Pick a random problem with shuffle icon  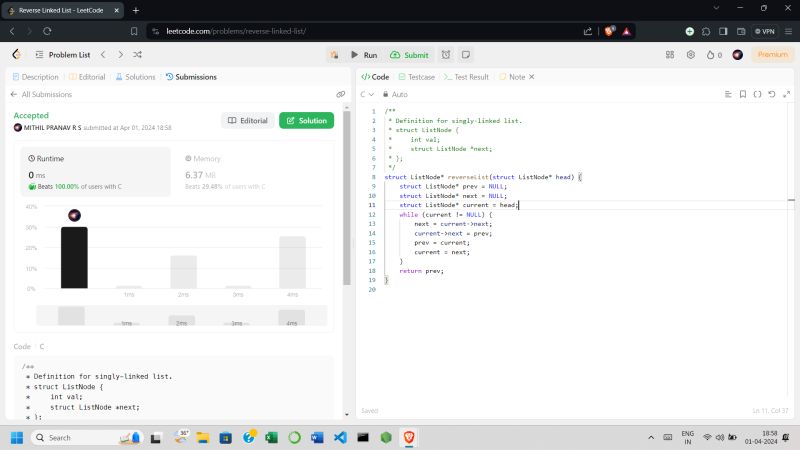[x=137, y=55]
